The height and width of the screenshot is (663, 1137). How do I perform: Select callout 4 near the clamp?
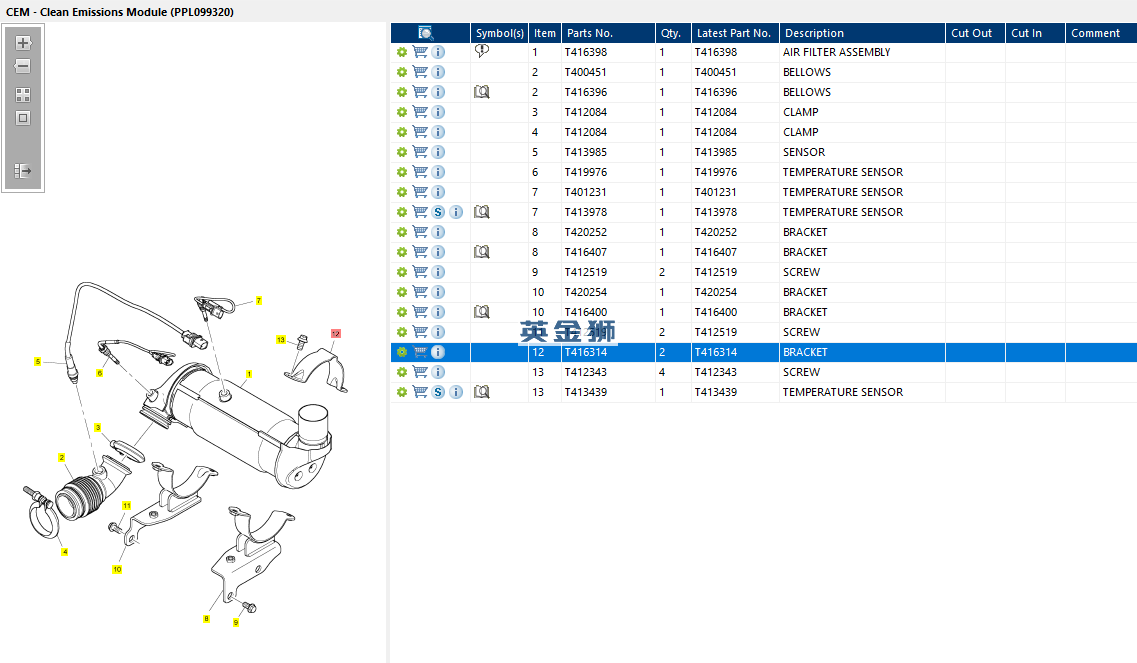65,552
